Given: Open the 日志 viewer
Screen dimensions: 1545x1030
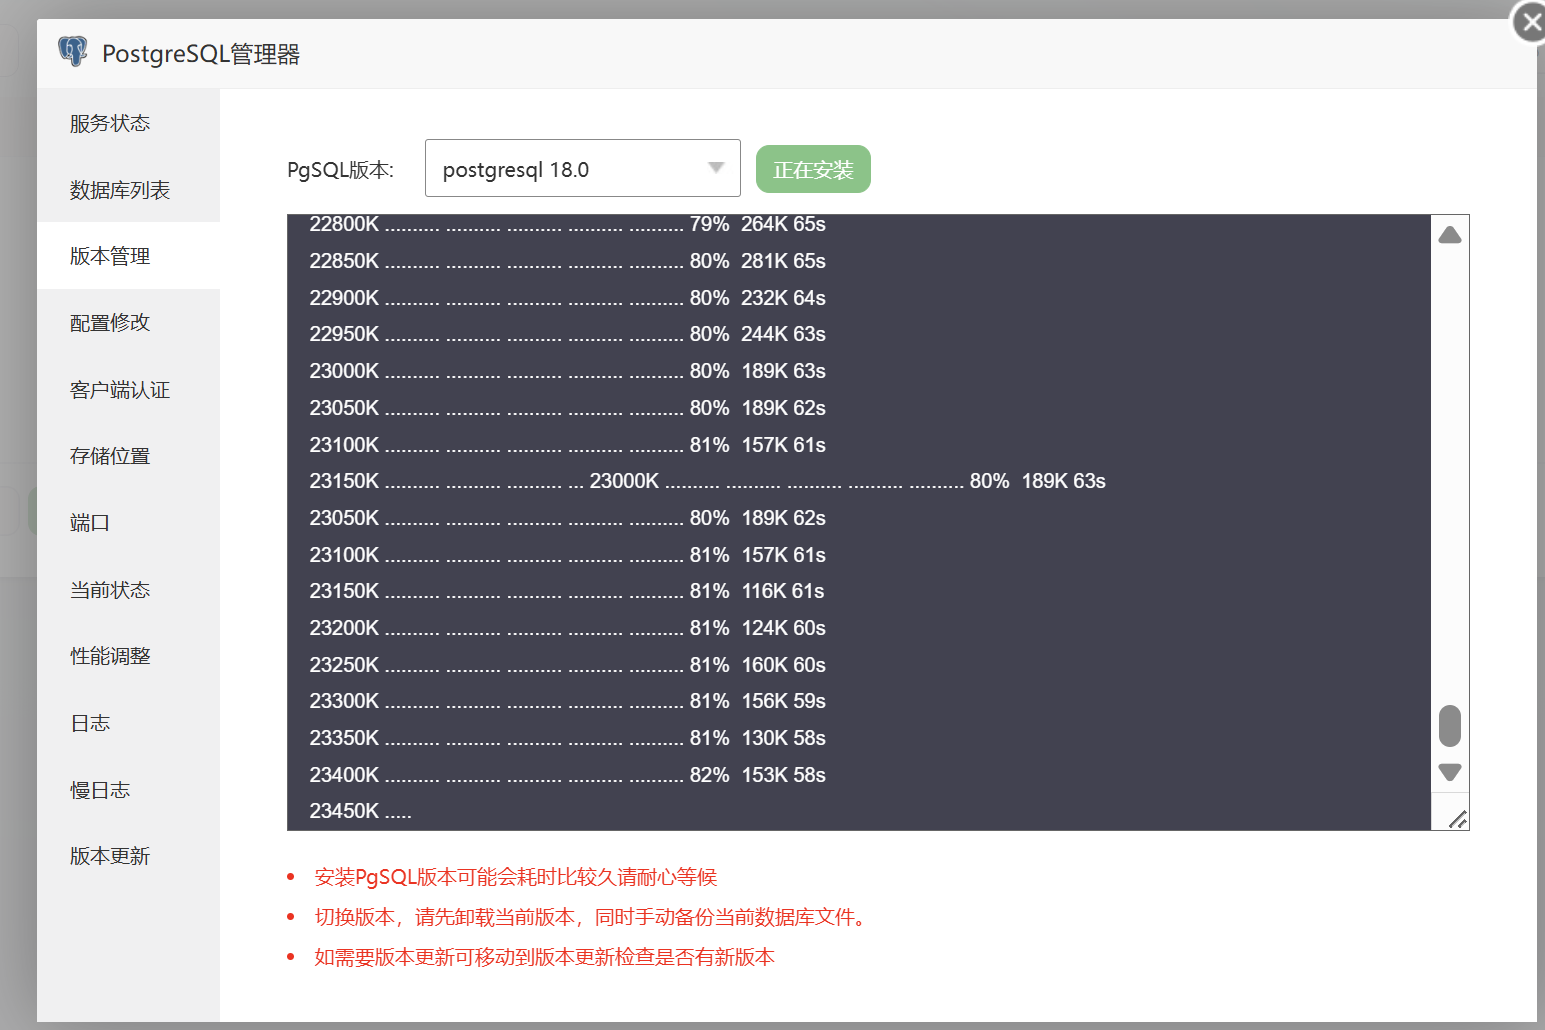Looking at the screenshot, I should (x=89, y=722).
